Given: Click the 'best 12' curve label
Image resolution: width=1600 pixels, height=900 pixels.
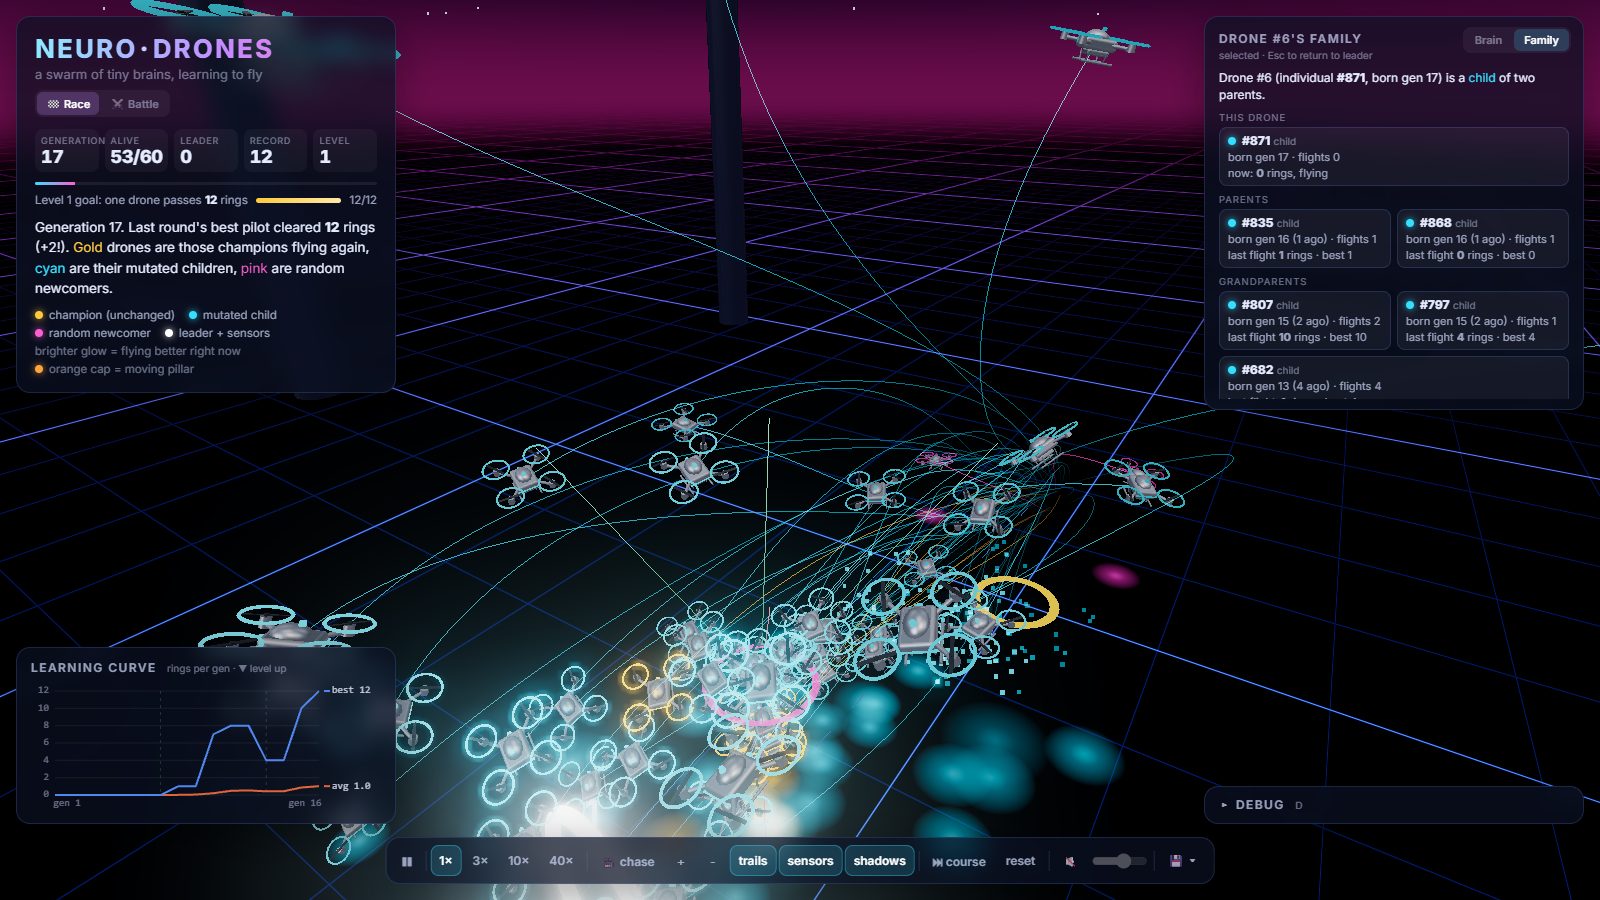Looking at the screenshot, I should 351,690.
